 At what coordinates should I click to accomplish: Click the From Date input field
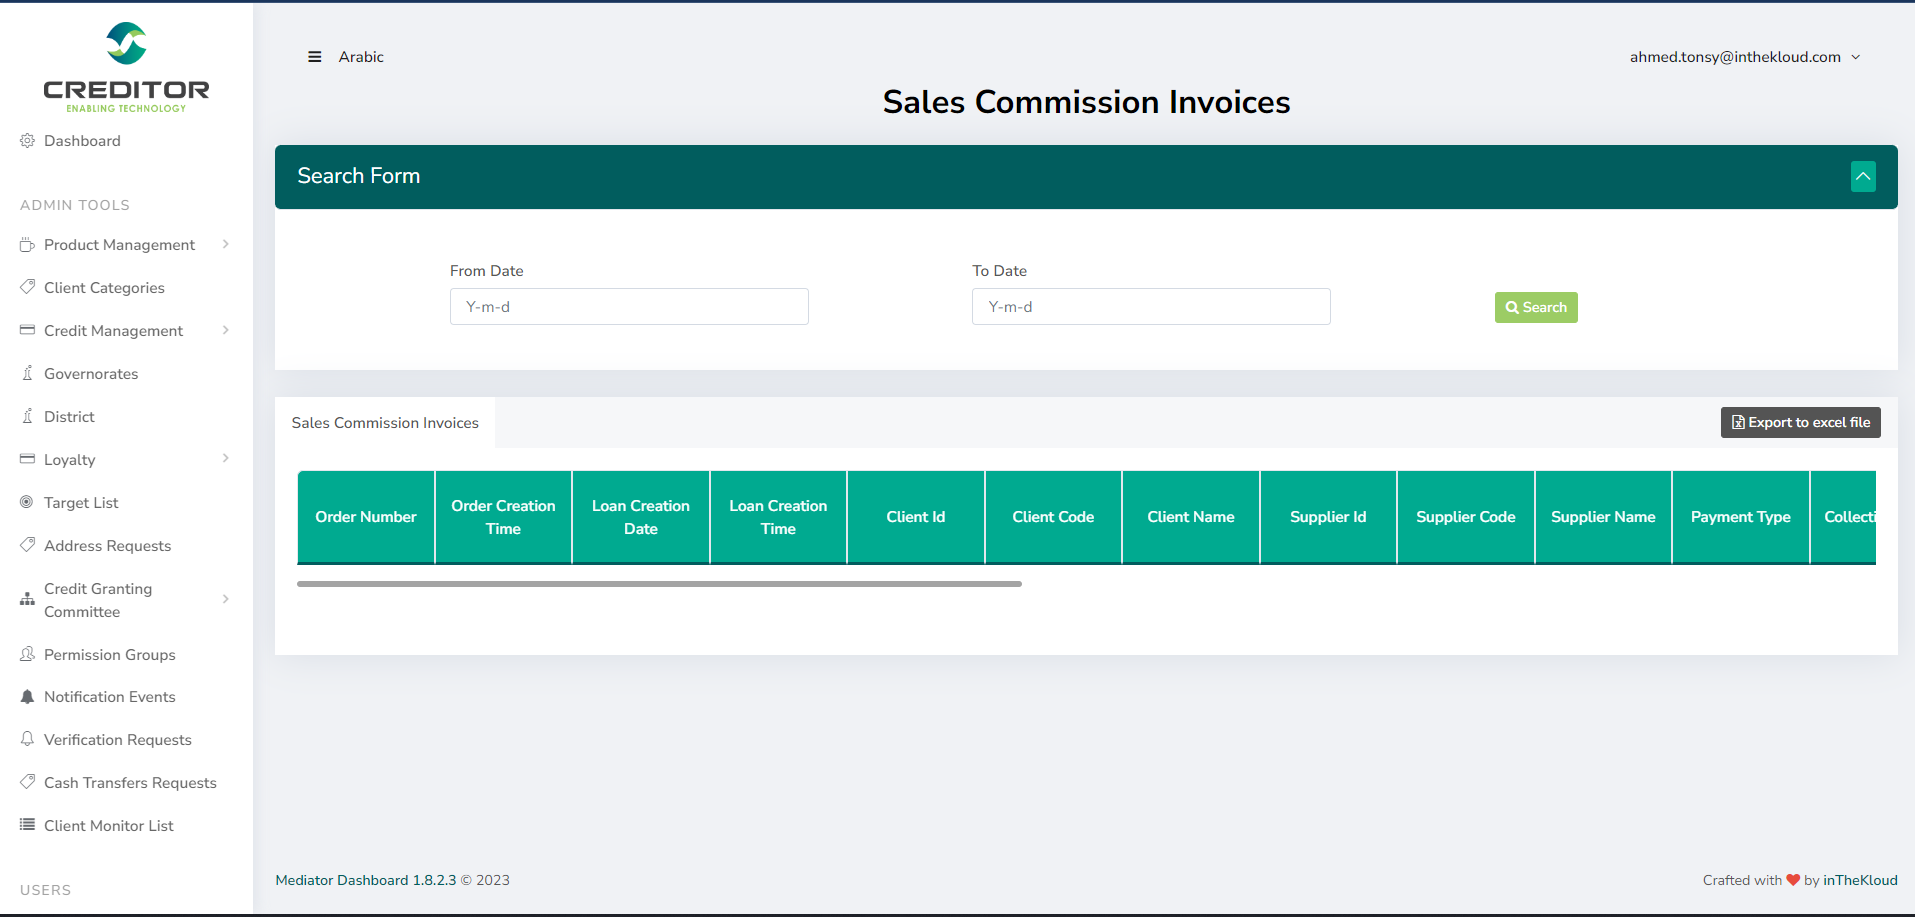coord(629,307)
